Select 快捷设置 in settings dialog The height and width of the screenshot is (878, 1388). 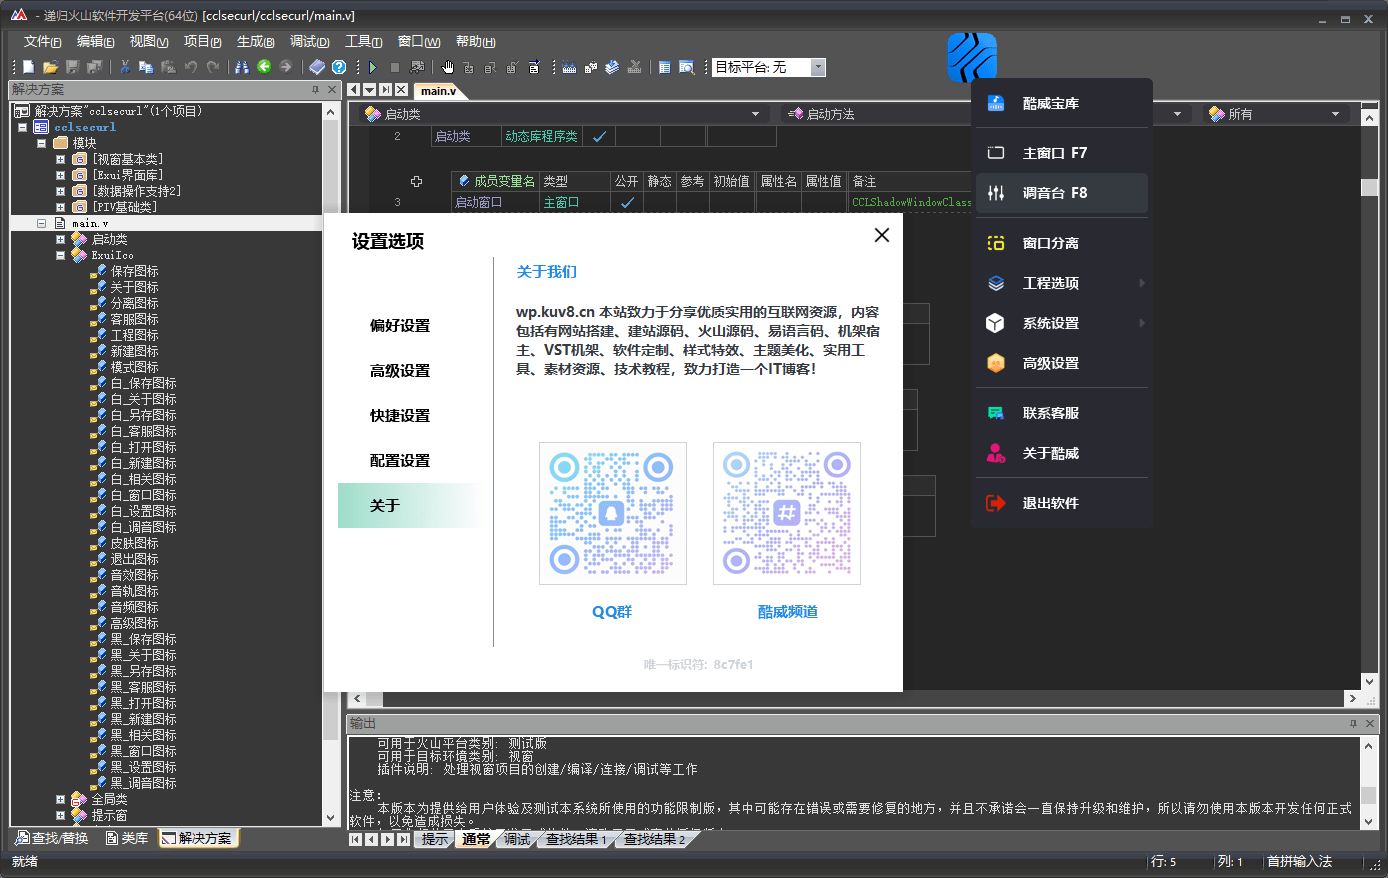click(400, 416)
